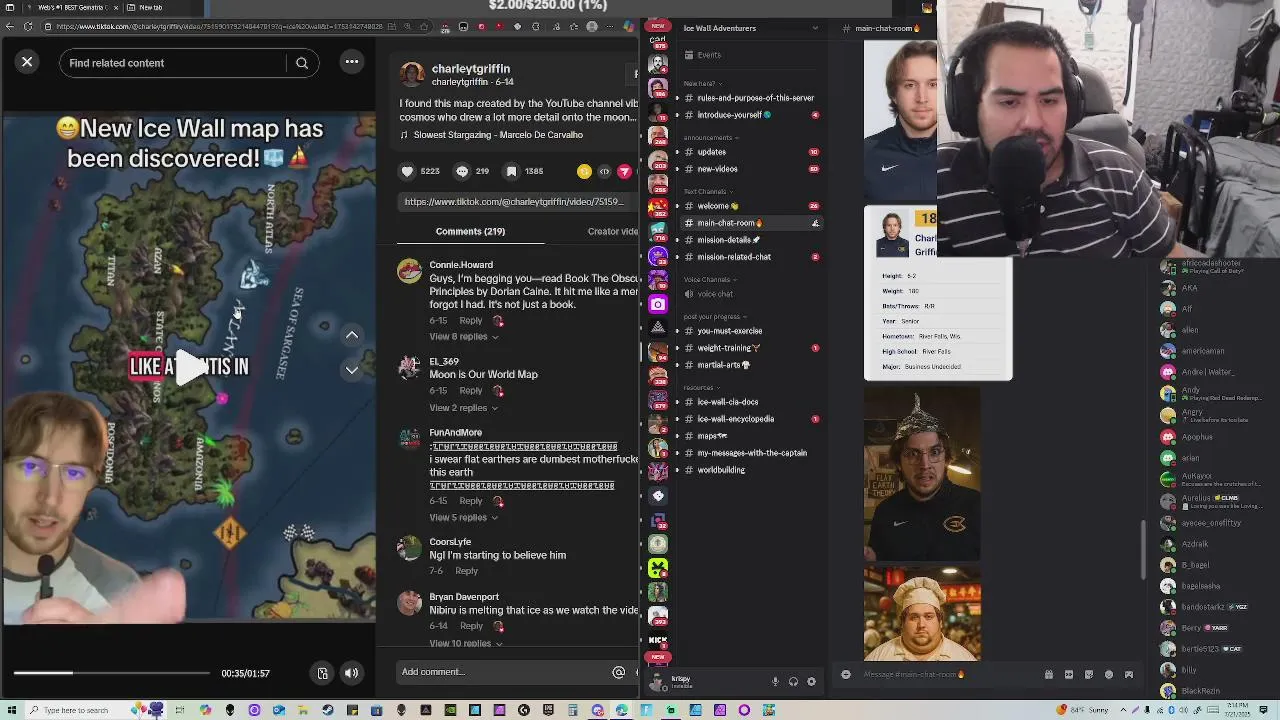Viewport: 1280px width, 720px height.
Task: Collapse the post your progress category
Action: click(716, 316)
